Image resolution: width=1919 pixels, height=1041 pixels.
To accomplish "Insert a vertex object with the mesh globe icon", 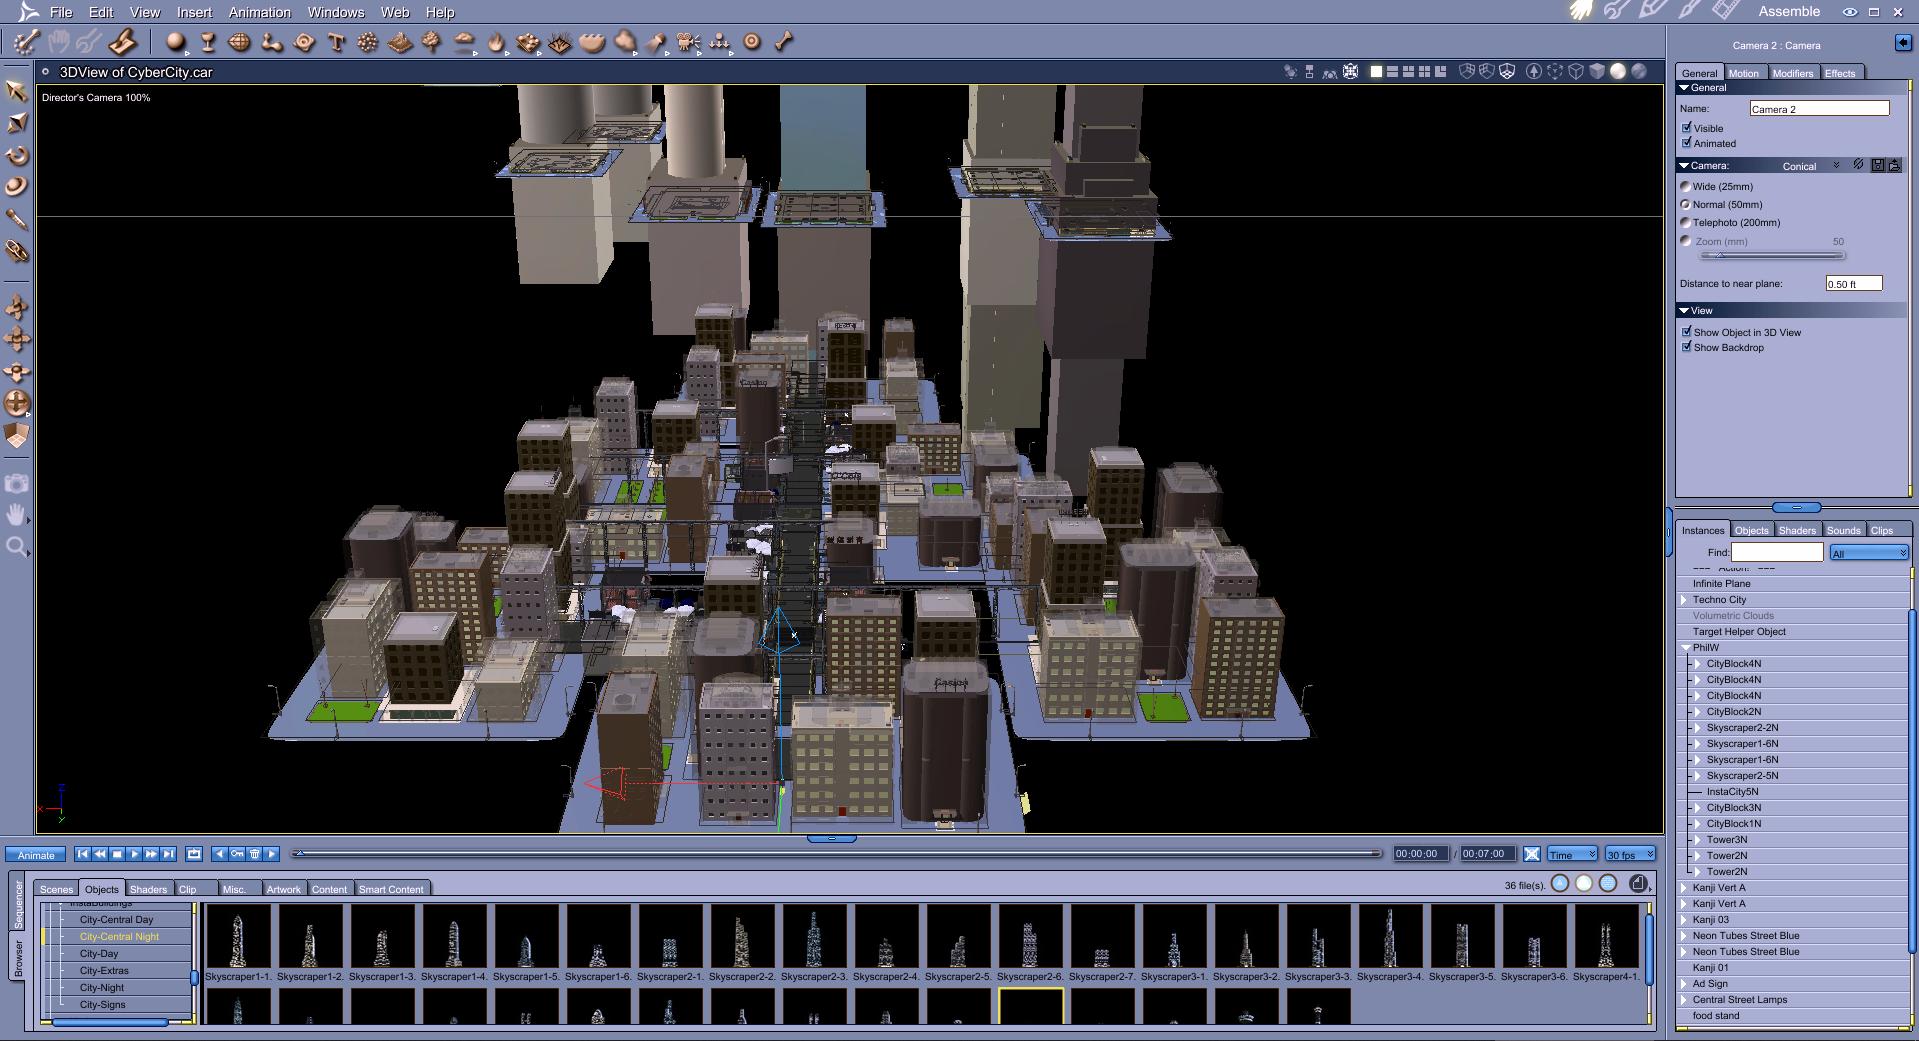I will tap(240, 42).
